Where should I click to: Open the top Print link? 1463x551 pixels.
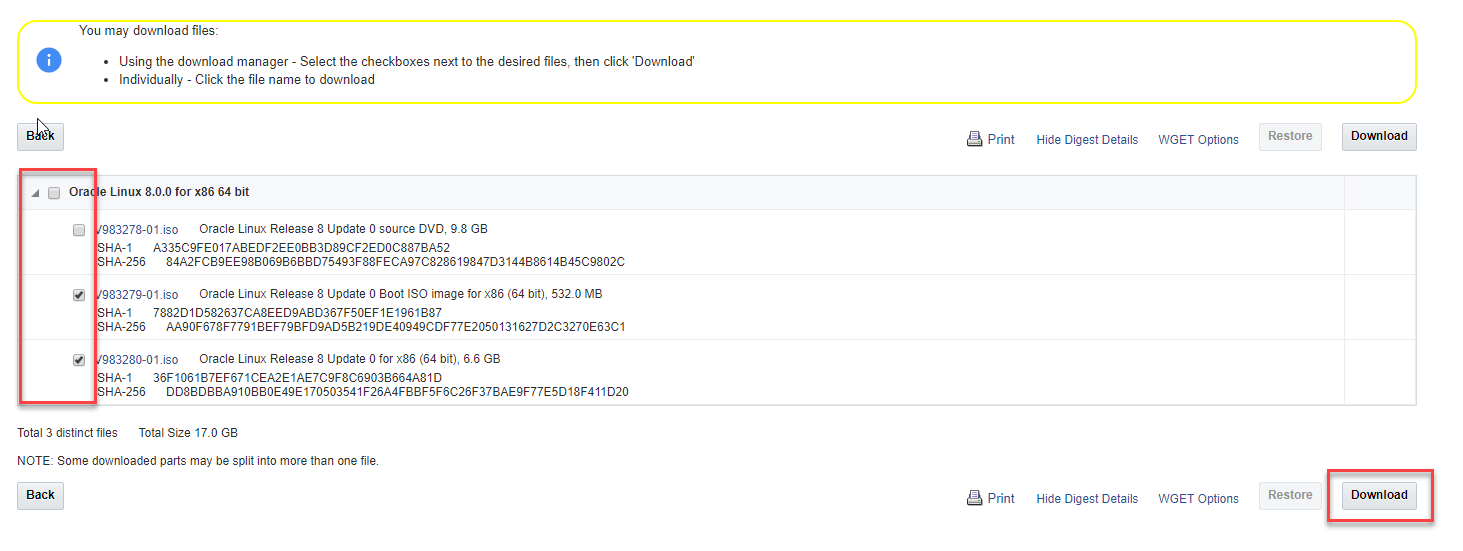[1001, 140]
